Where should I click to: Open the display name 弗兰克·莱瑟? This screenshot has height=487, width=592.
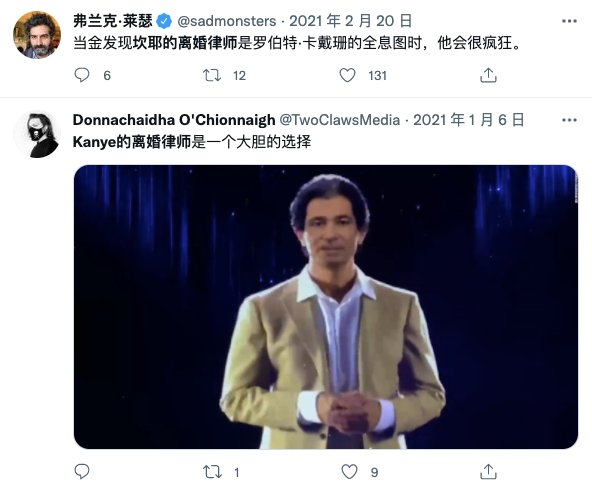point(113,21)
